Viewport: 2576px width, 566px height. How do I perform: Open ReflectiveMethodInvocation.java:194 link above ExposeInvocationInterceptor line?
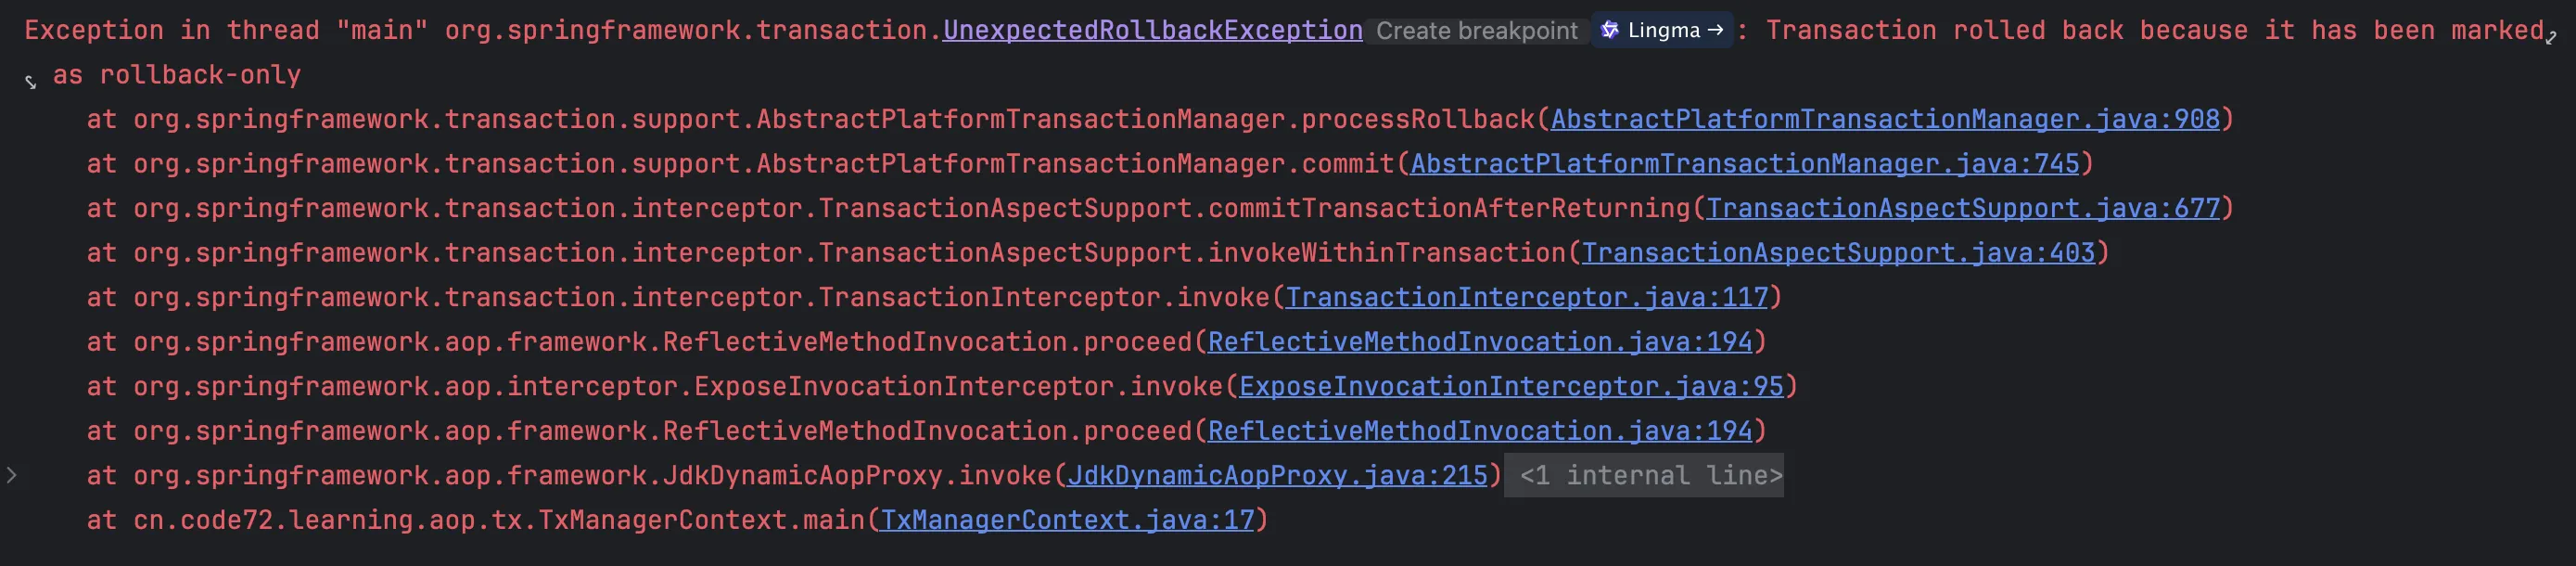1480,342
